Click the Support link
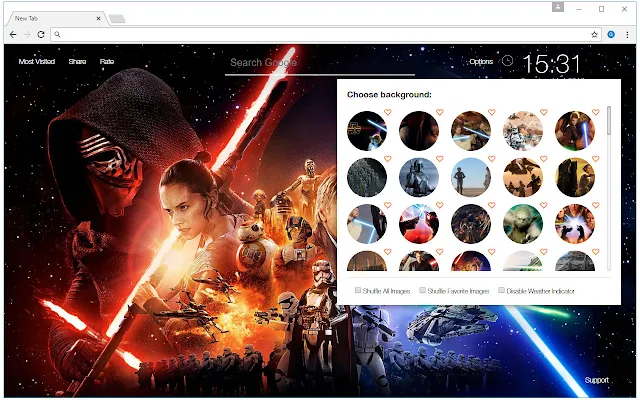Screen dimensions: 640x400 [596, 380]
